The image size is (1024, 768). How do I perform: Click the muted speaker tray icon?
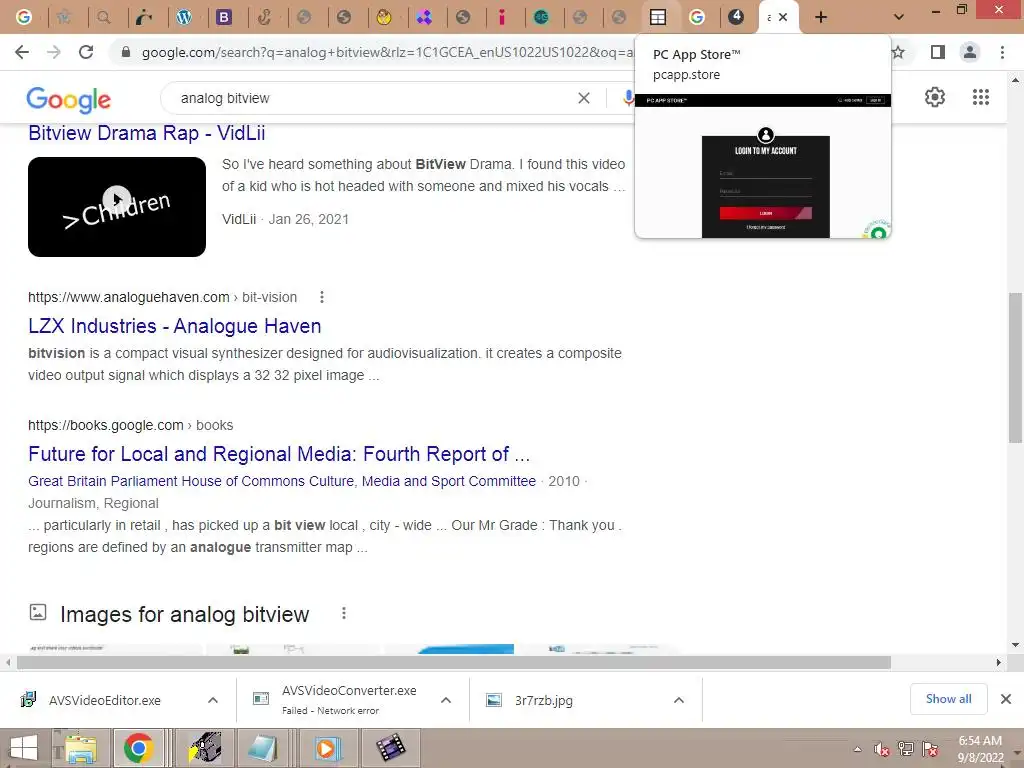[x=882, y=749]
